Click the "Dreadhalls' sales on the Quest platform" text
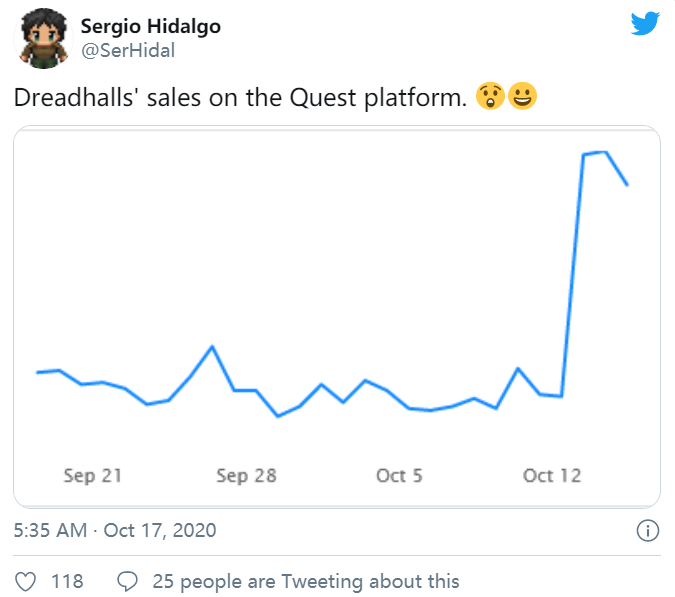This screenshot has width=675, height=597. click(240, 98)
